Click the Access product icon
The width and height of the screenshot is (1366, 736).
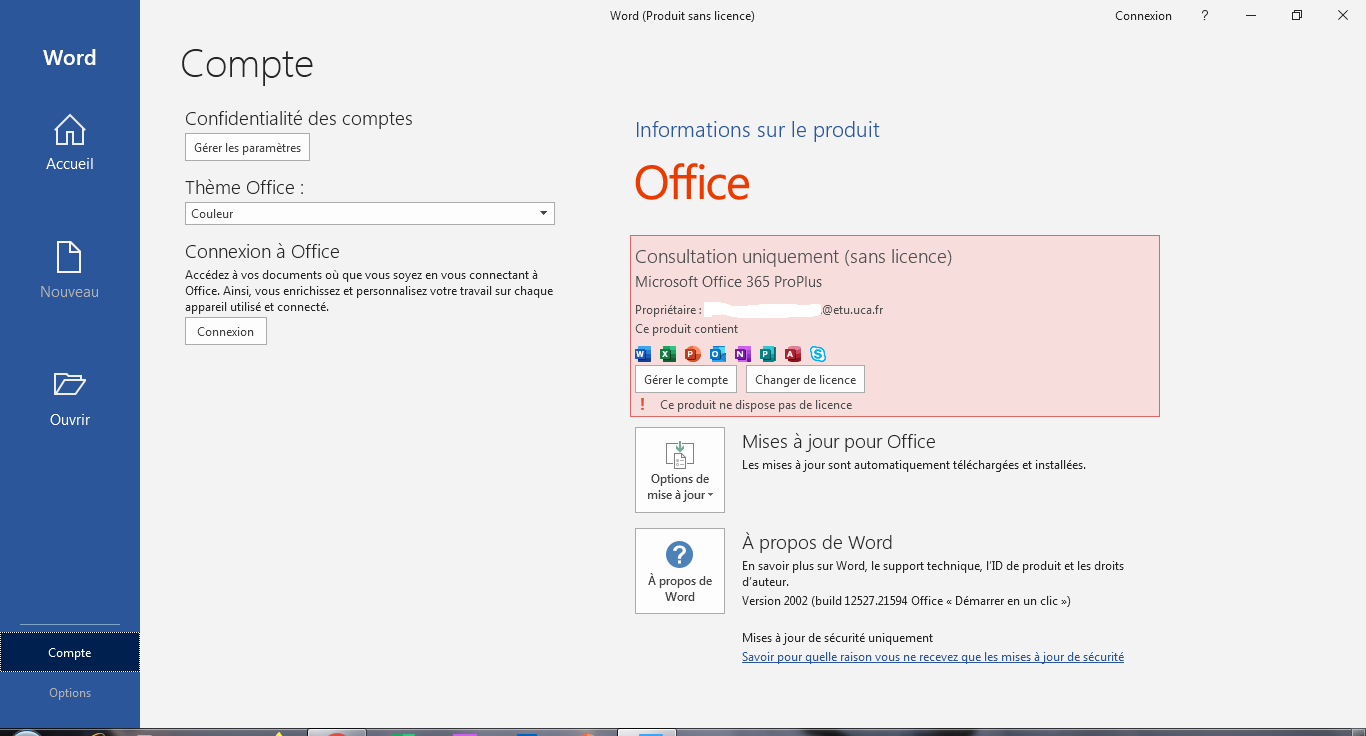(793, 354)
